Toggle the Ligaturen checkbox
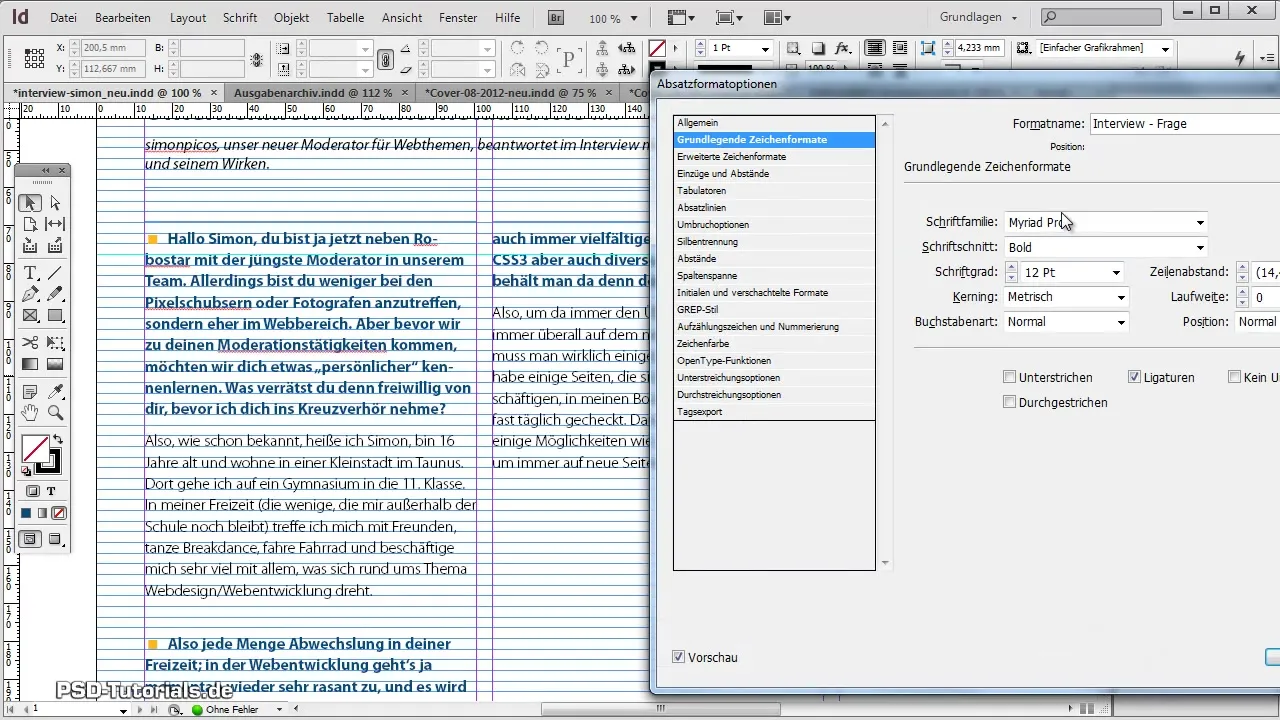 tap(1134, 377)
